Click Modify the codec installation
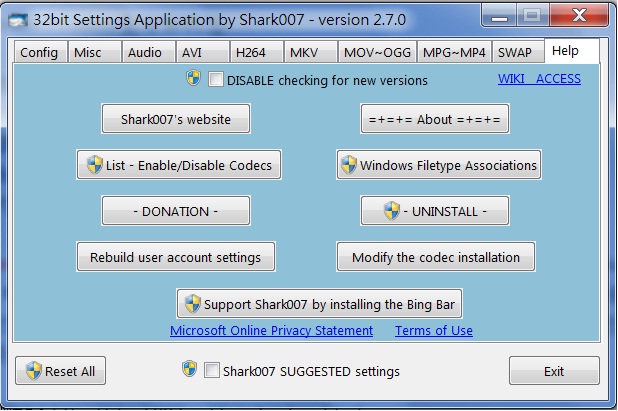Image resolution: width=618 pixels, height=411 pixels. pyautogui.click(x=436, y=257)
